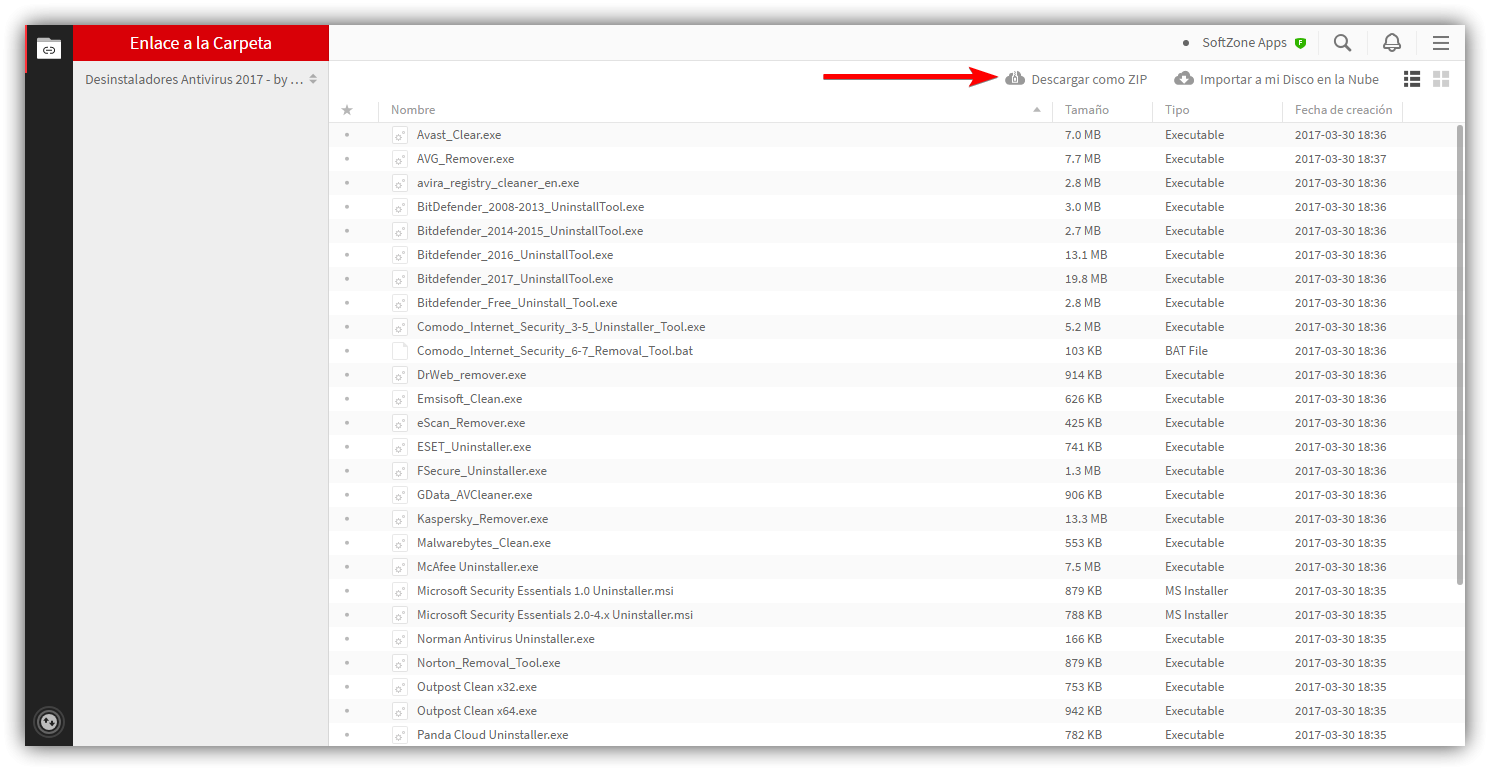Open the hamburger menu
This screenshot has width=1490, height=771.
click(x=1441, y=43)
